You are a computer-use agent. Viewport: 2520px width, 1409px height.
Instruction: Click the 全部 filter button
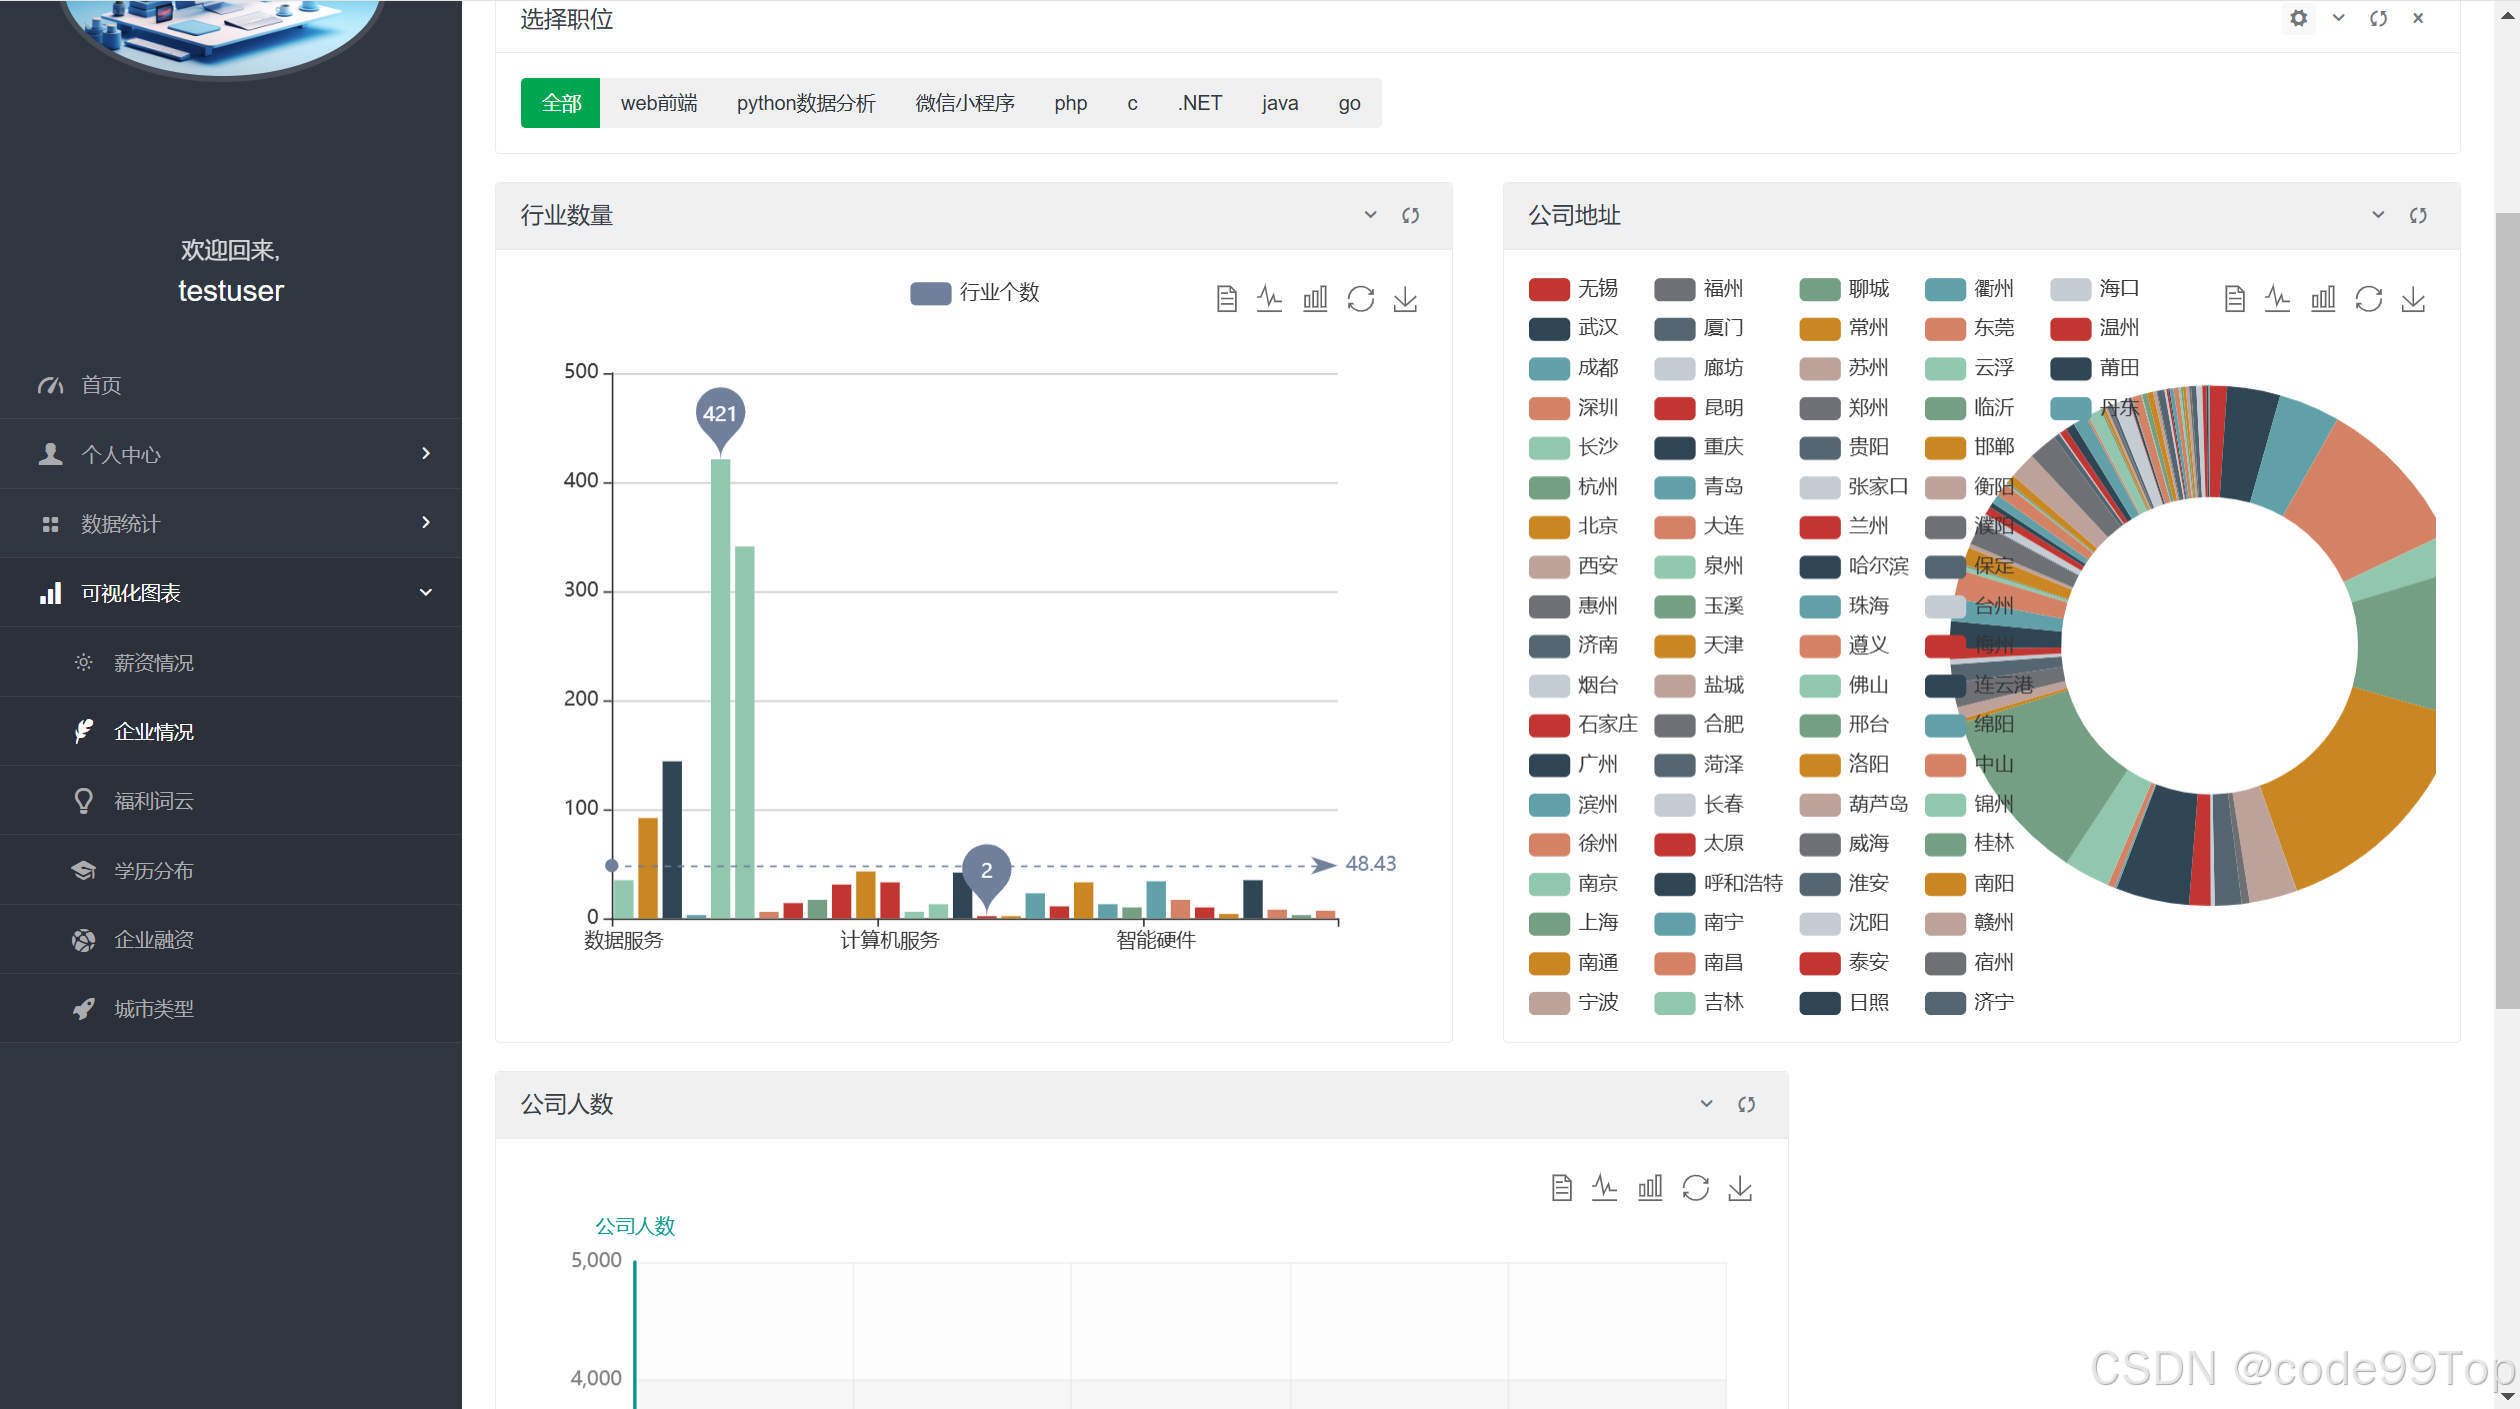[x=560, y=102]
